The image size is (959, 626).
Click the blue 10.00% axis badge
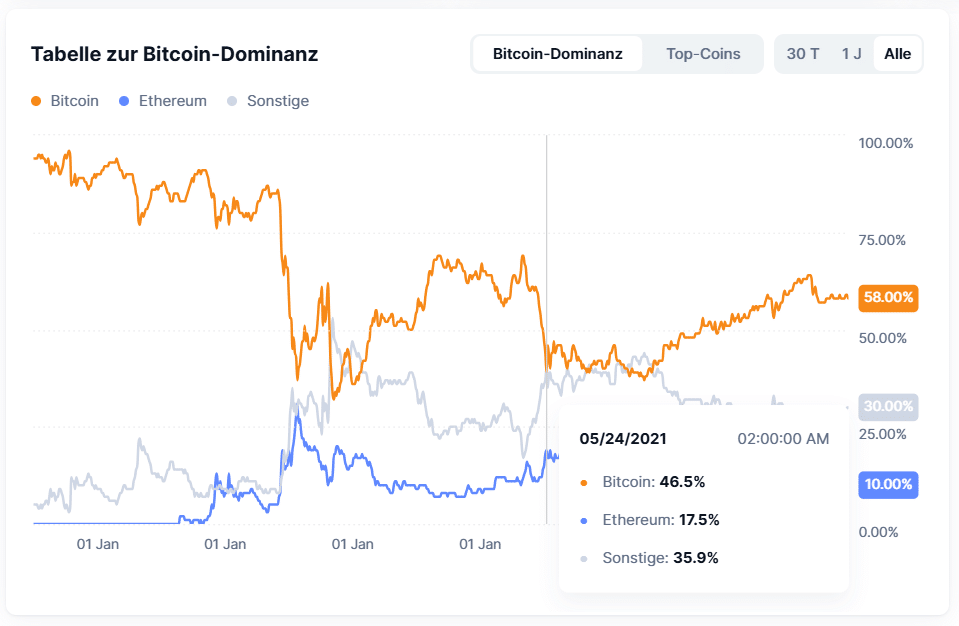pyautogui.click(x=887, y=485)
